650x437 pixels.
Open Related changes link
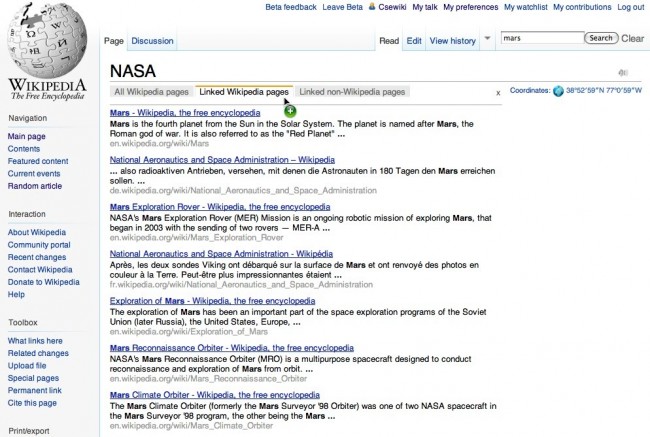(x=38, y=353)
